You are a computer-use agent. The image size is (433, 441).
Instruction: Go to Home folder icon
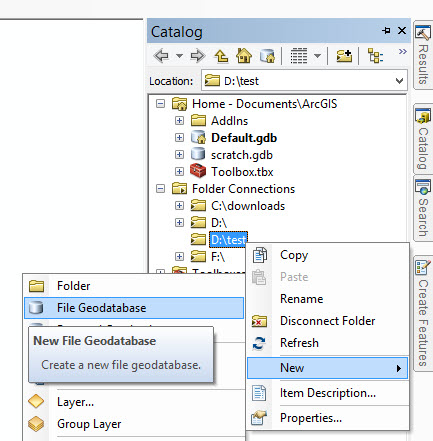(244, 55)
